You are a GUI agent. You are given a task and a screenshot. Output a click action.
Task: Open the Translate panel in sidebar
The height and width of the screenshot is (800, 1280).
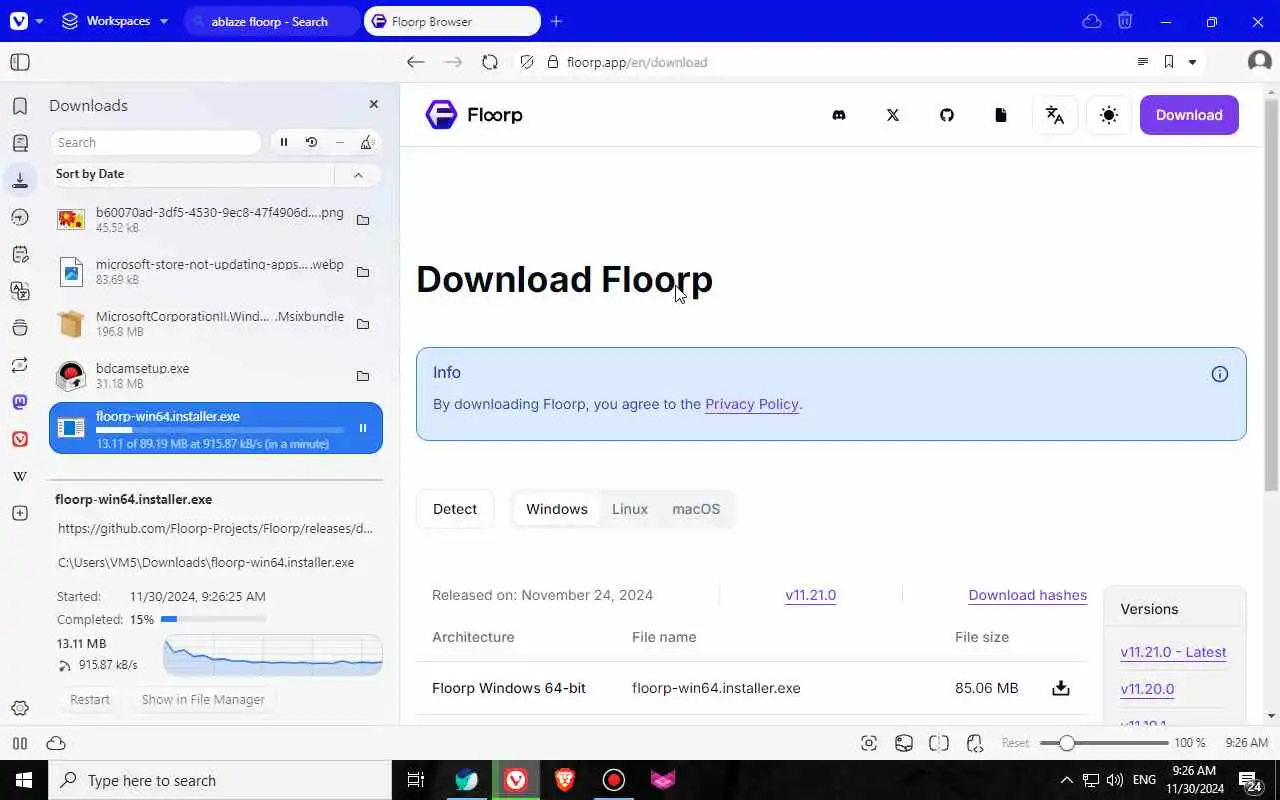point(20,291)
